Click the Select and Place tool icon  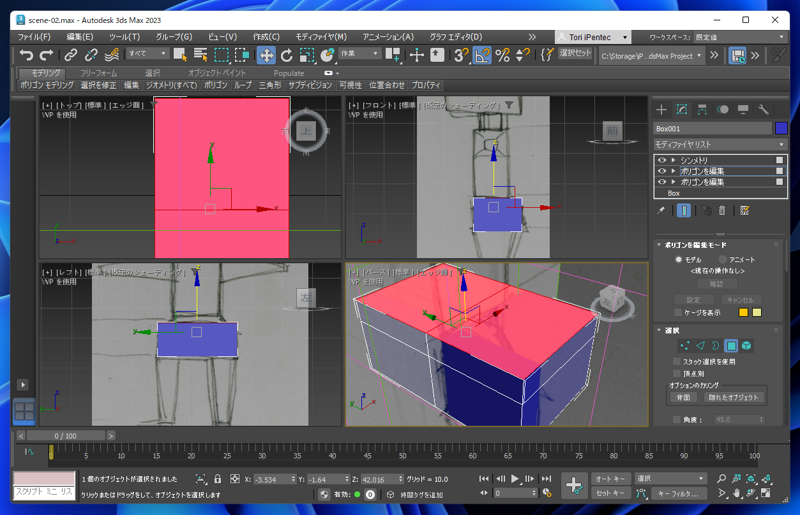click(327, 55)
